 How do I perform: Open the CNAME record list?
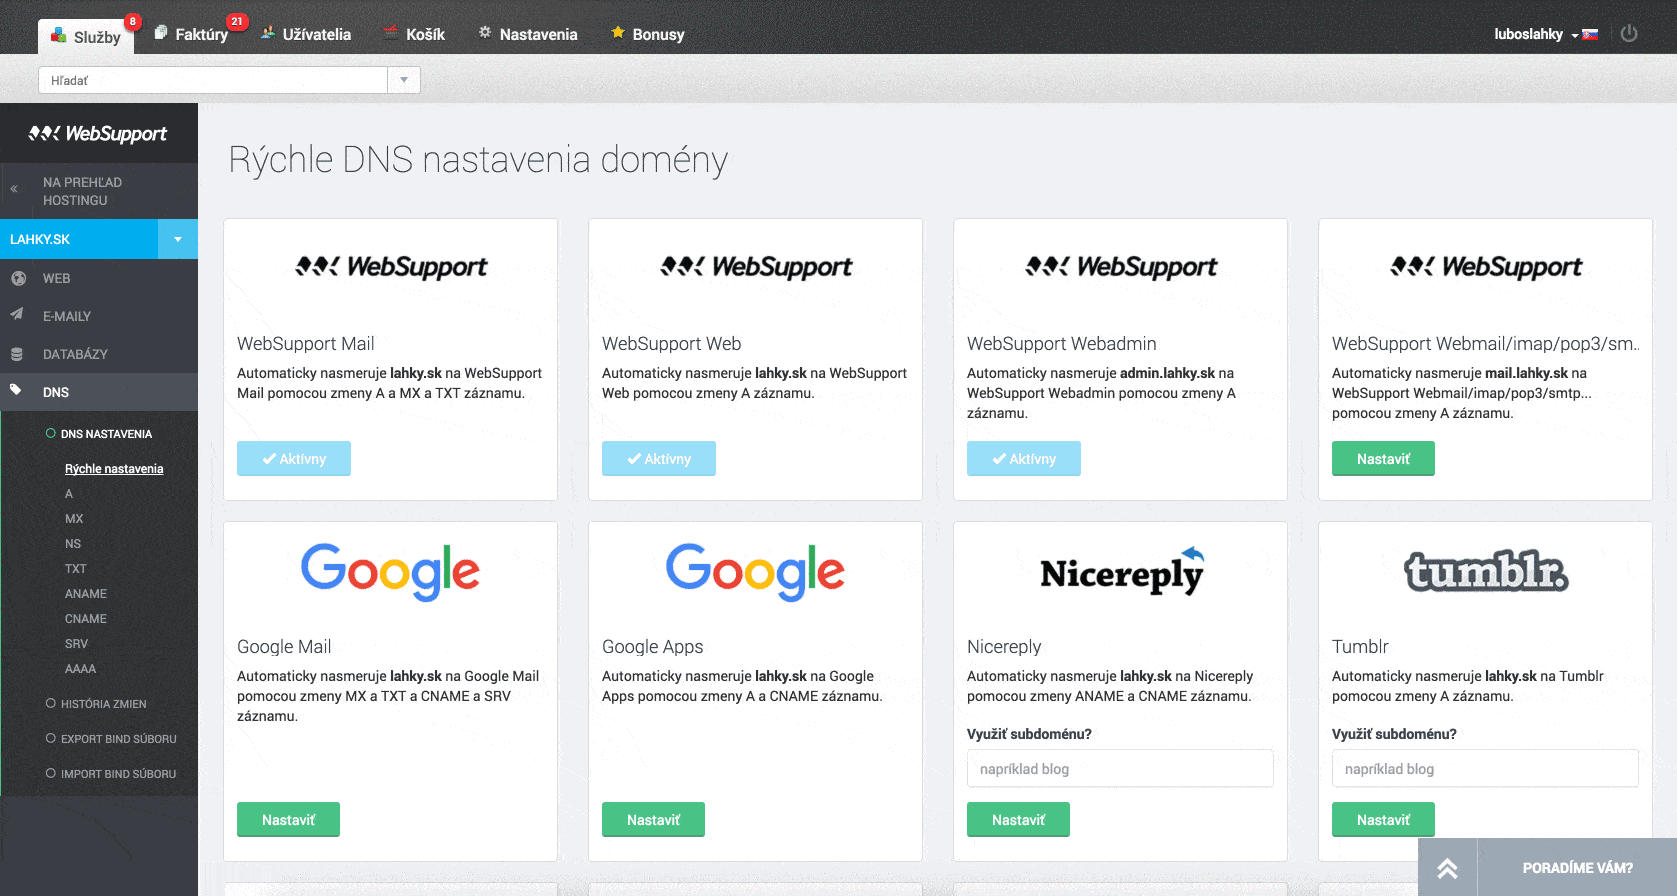[x=86, y=619]
